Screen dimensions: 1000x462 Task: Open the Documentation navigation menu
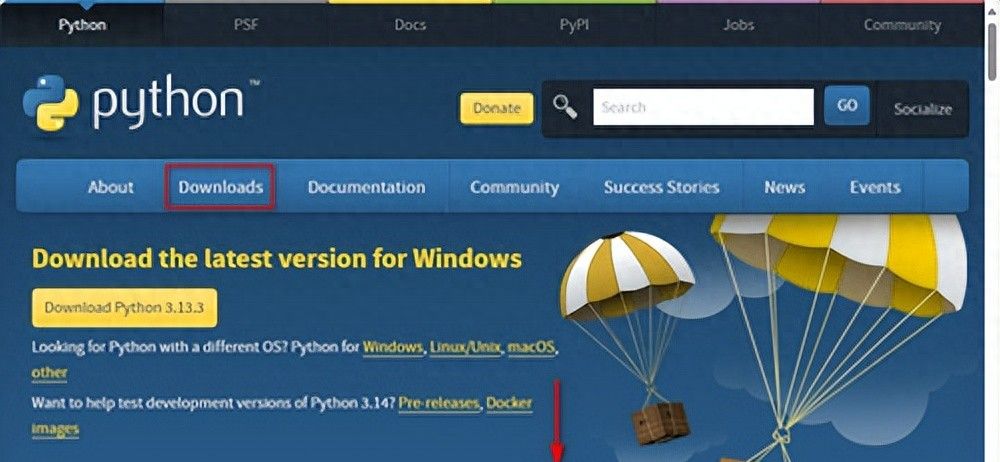coord(366,187)
